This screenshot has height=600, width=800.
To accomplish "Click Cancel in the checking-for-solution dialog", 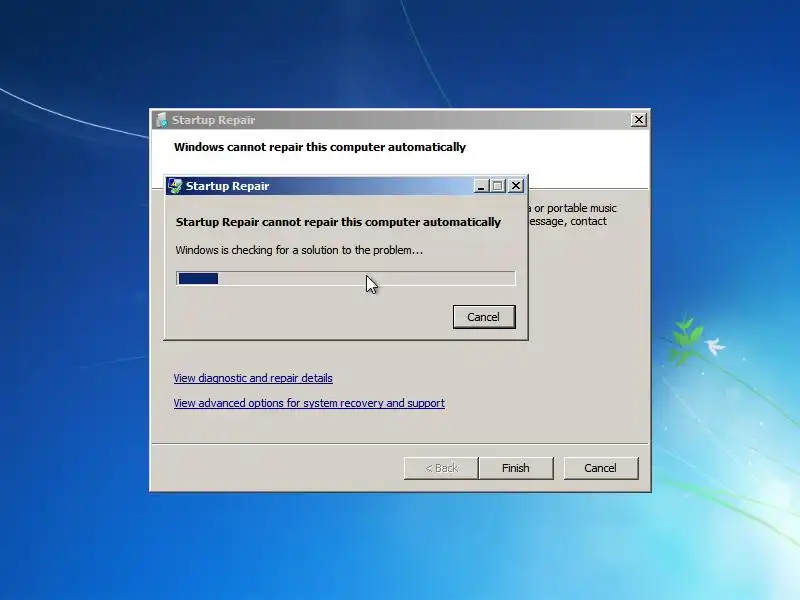I will pyautogui.click(x=484, y=317).
